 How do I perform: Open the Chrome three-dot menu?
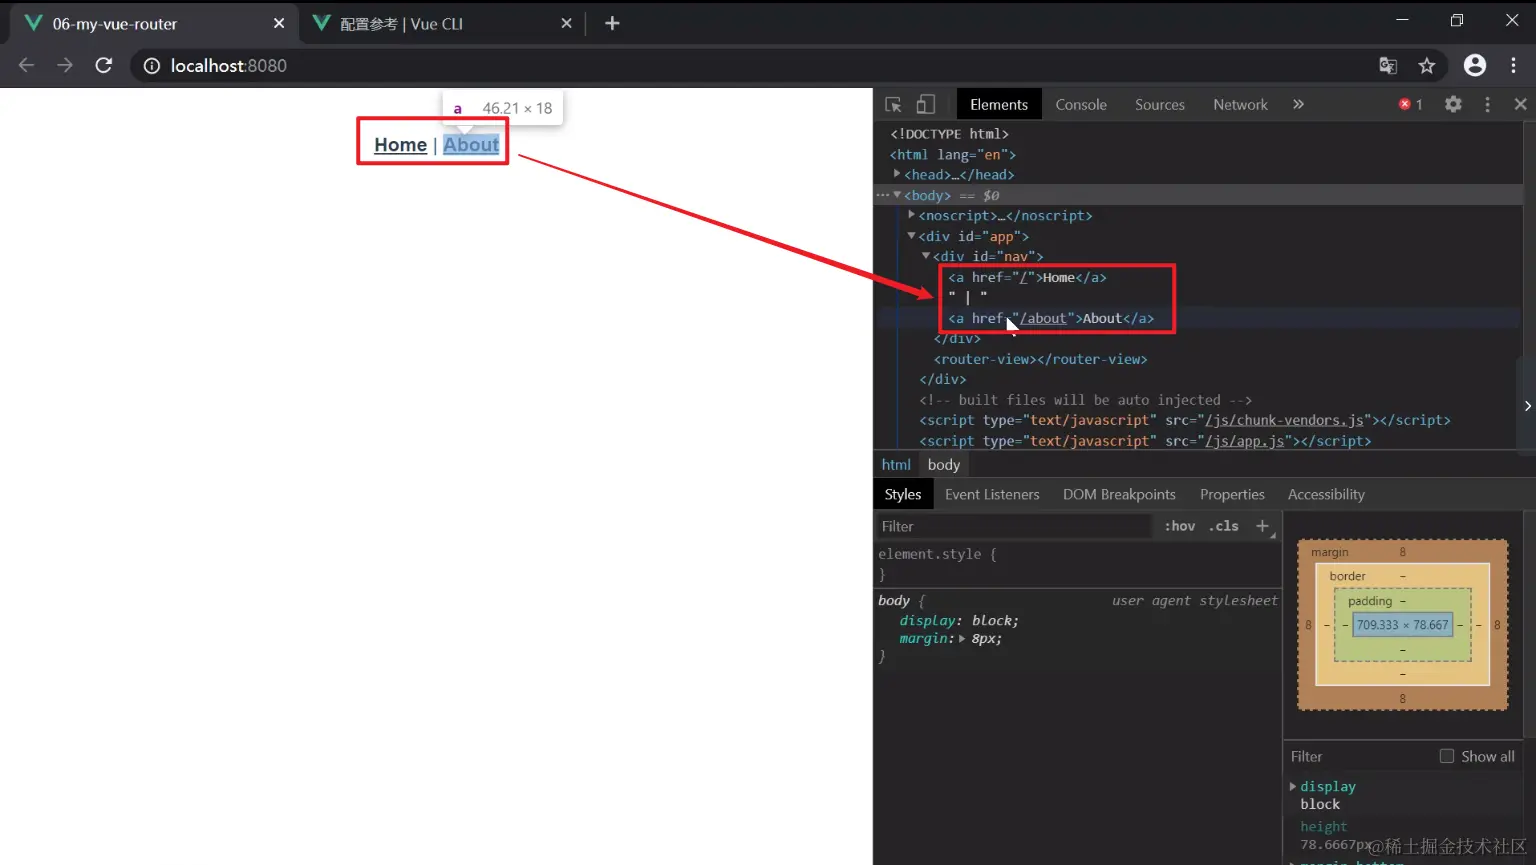tap(1514, 65)
